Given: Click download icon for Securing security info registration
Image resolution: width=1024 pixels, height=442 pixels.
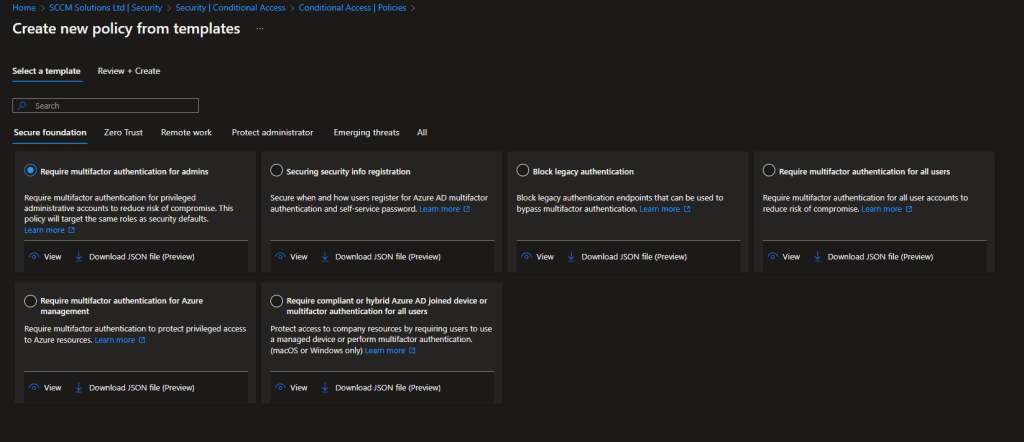Looking at the screenshot, I should click(x=325, y=257).
